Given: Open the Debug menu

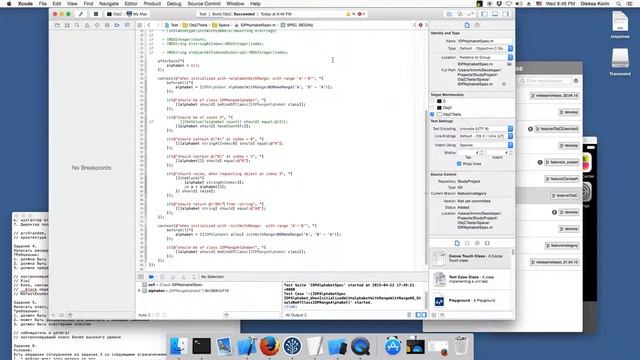Looking at the screenshot, I should [x=174, y=4].
